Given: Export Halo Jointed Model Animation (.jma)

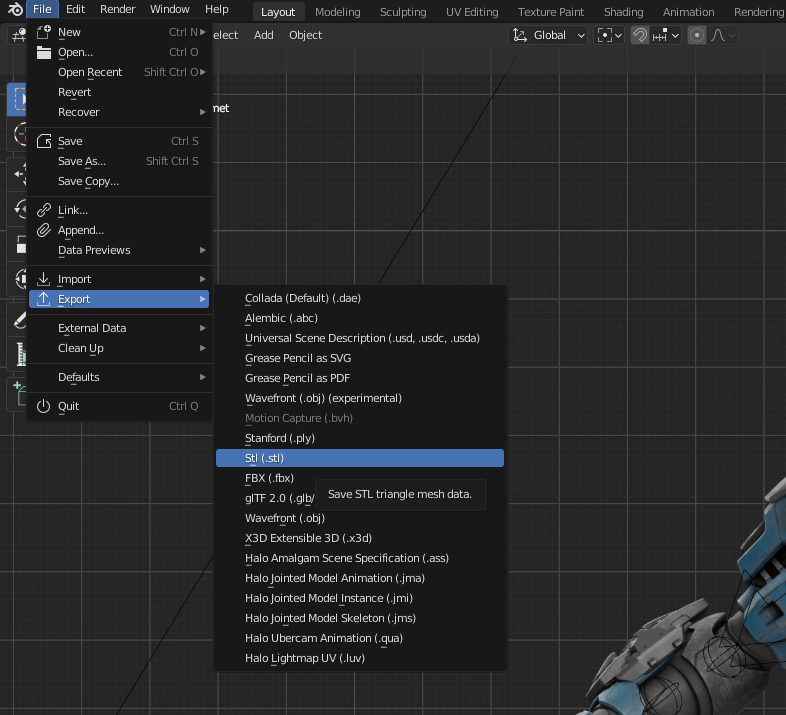Looking at the screenshot, I should click(360, 579).
